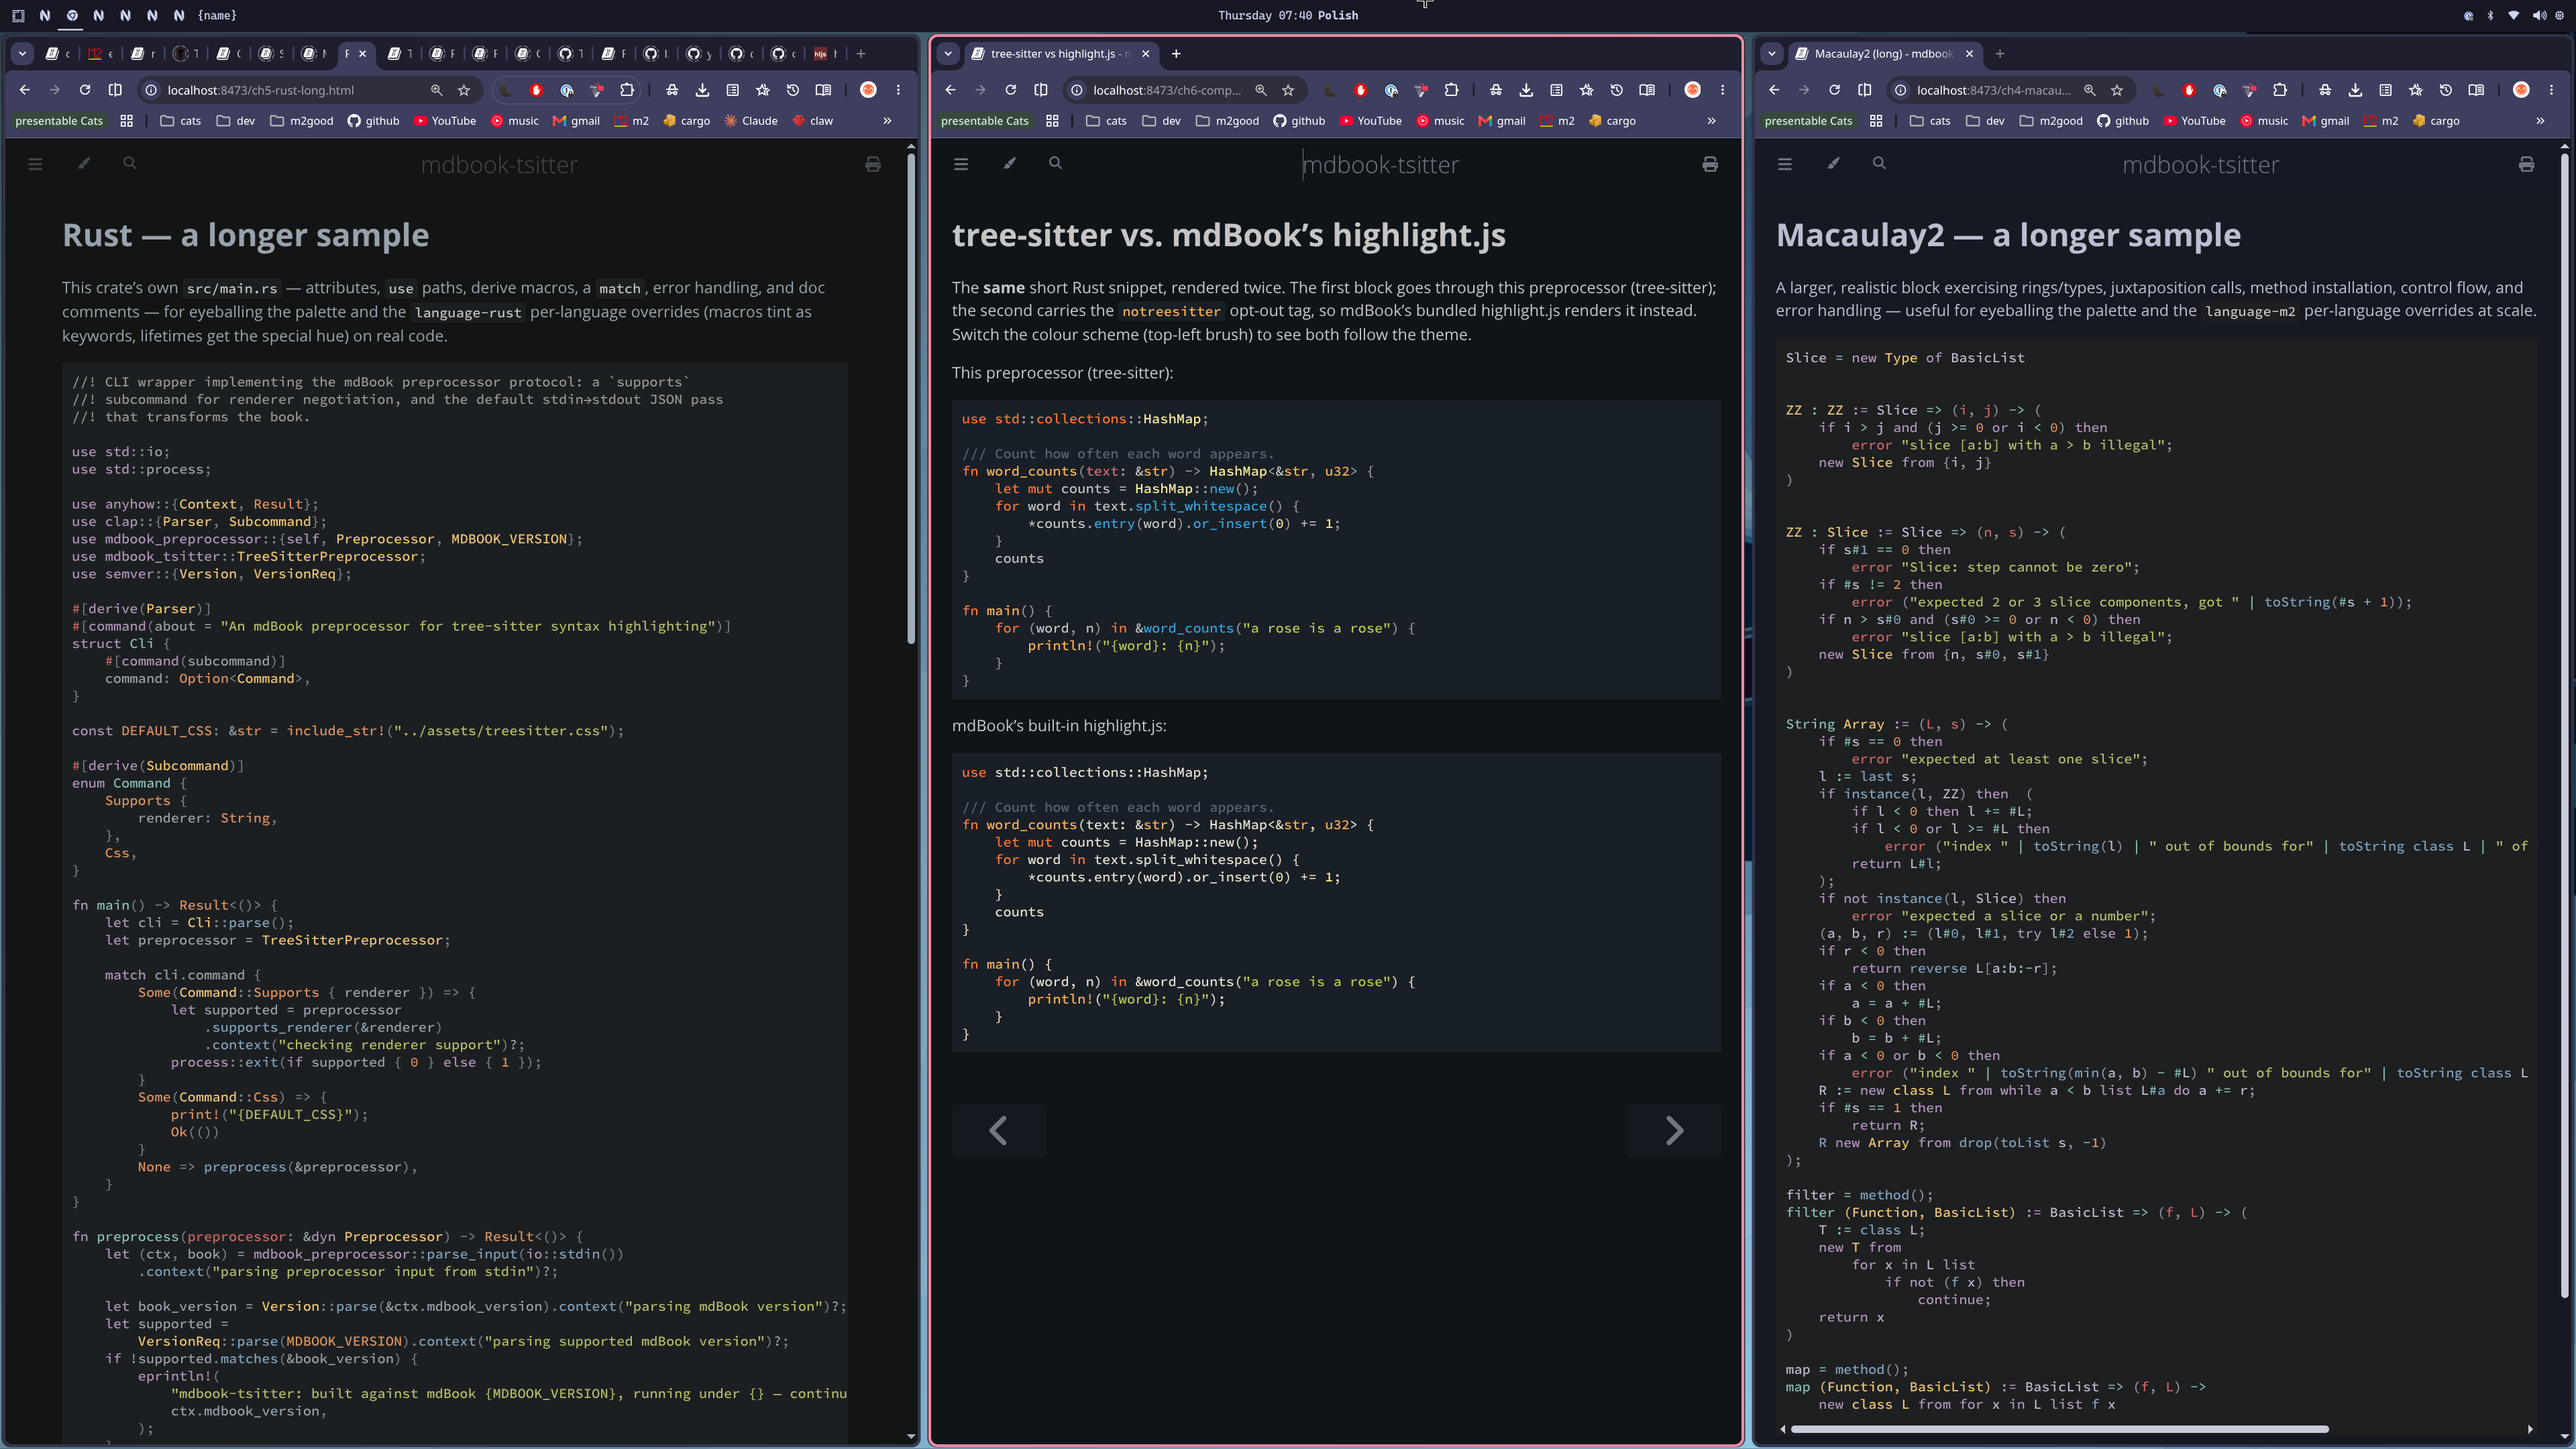Show hidden bookmarks chevron in Rust sample window
This screenshot has width=2576, height=1449.
coord(887,121)
